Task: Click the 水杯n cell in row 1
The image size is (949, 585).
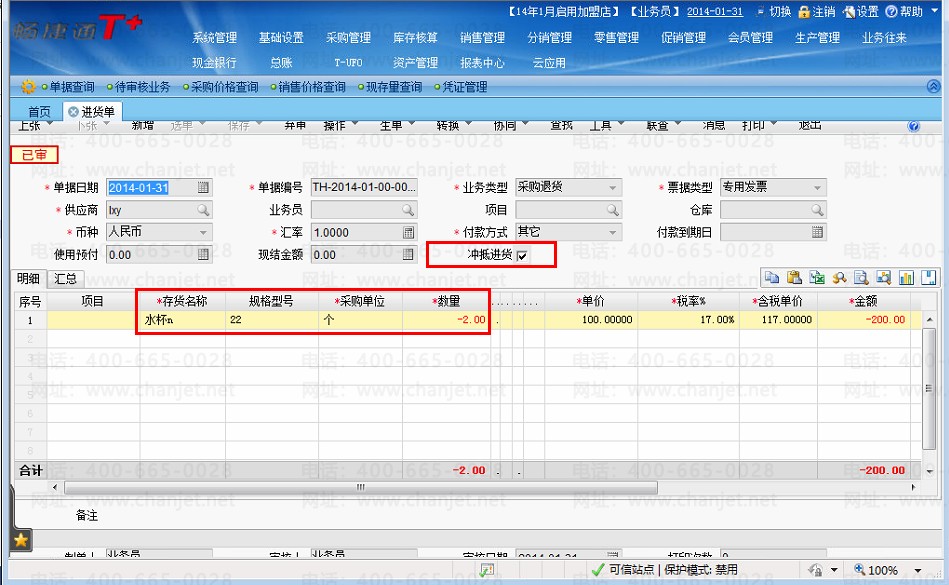Action: [183, 320]
